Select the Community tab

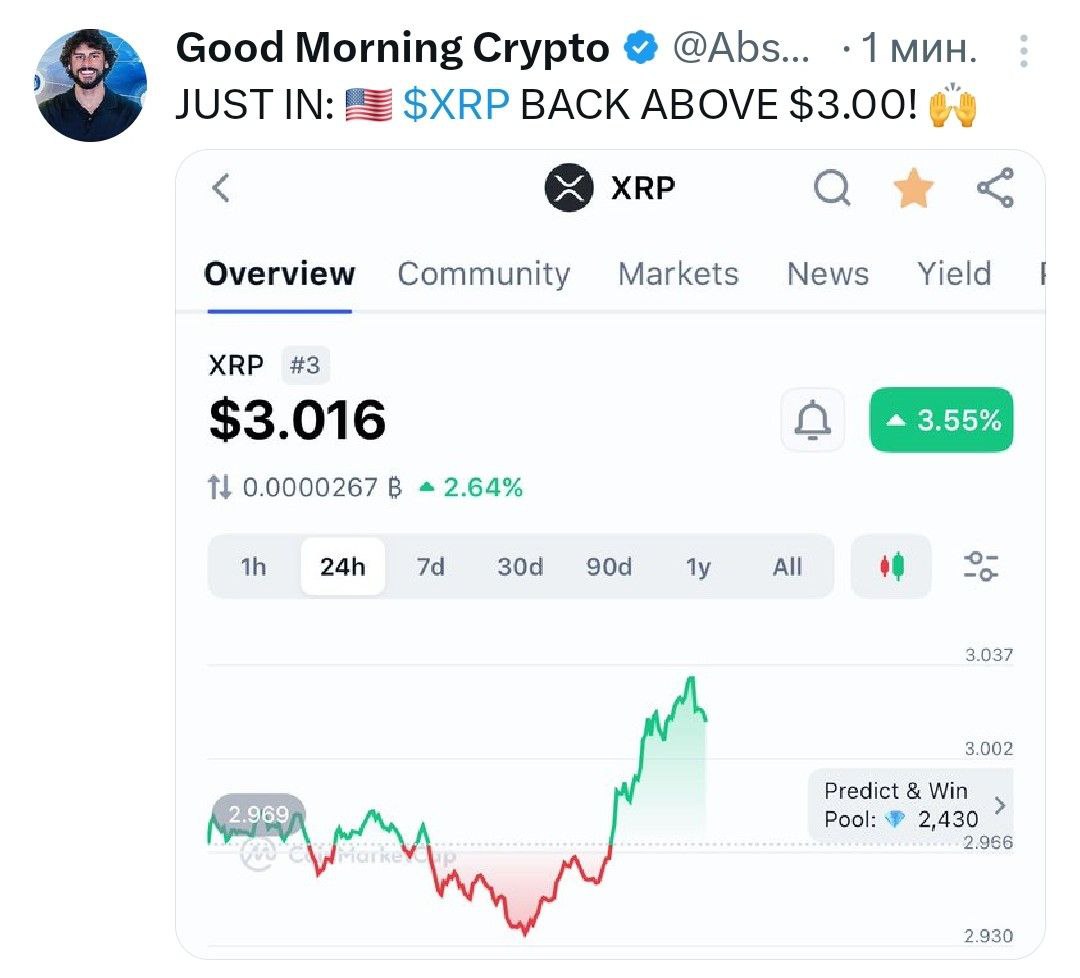tap(484, 274)
